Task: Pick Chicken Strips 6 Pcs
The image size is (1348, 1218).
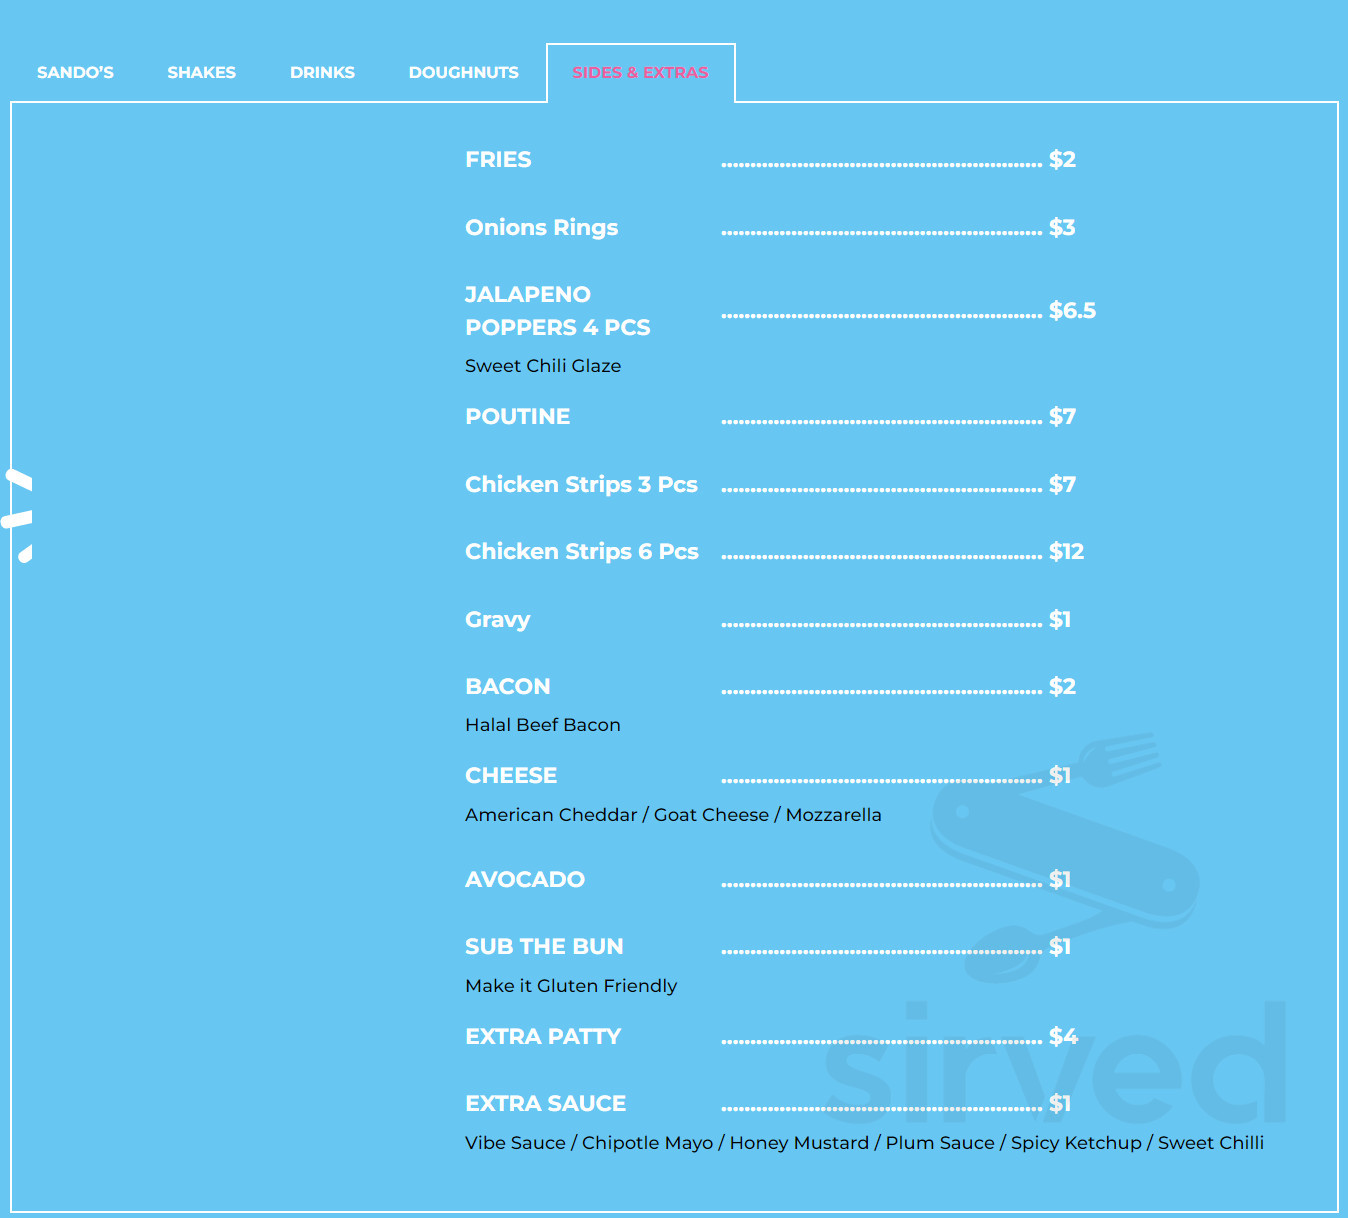Action: tap(581, 552)
